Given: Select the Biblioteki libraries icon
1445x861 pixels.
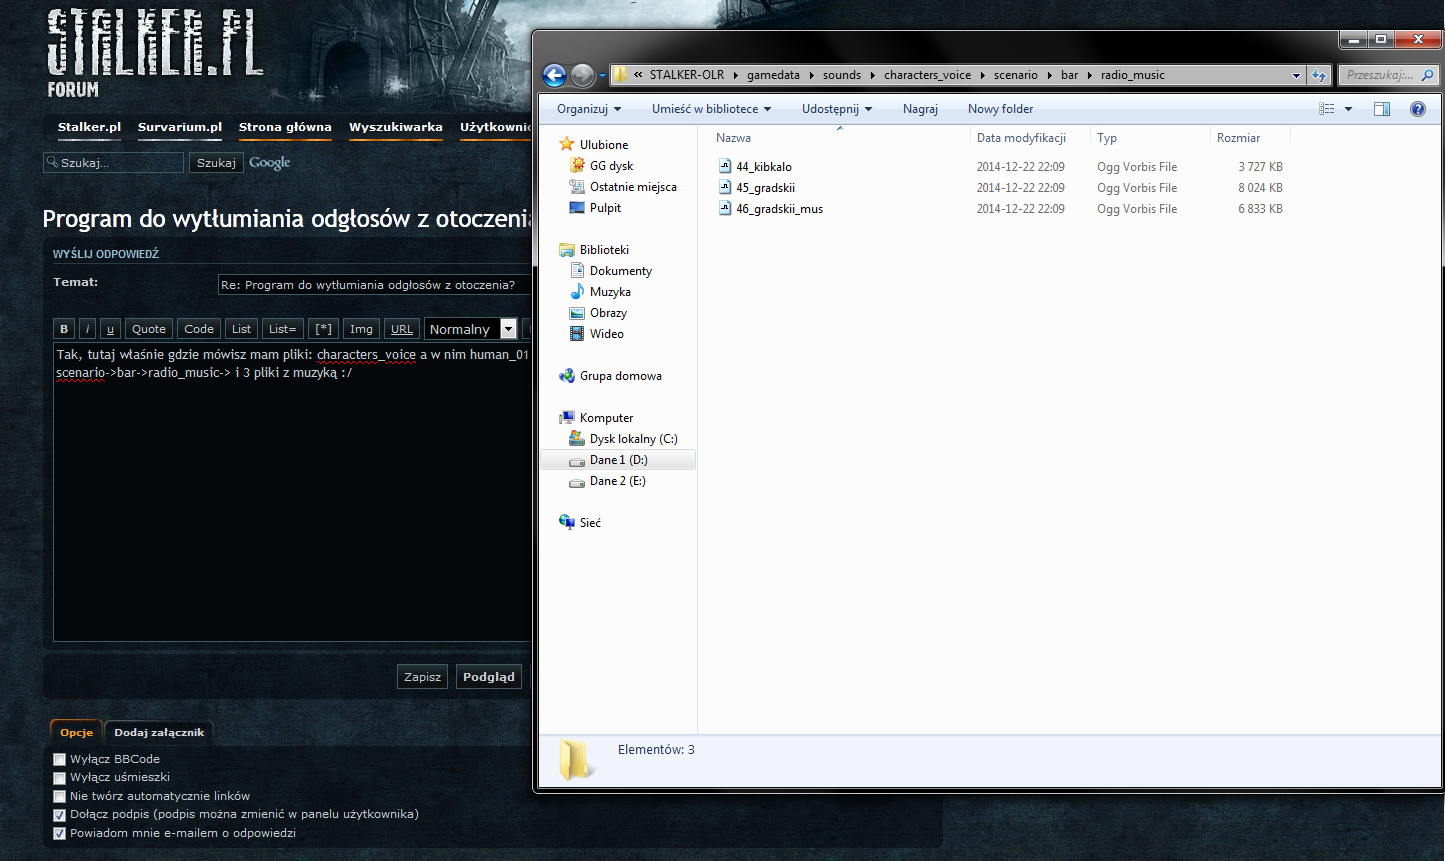Looking at the screenshot, I should pos(567,249).
